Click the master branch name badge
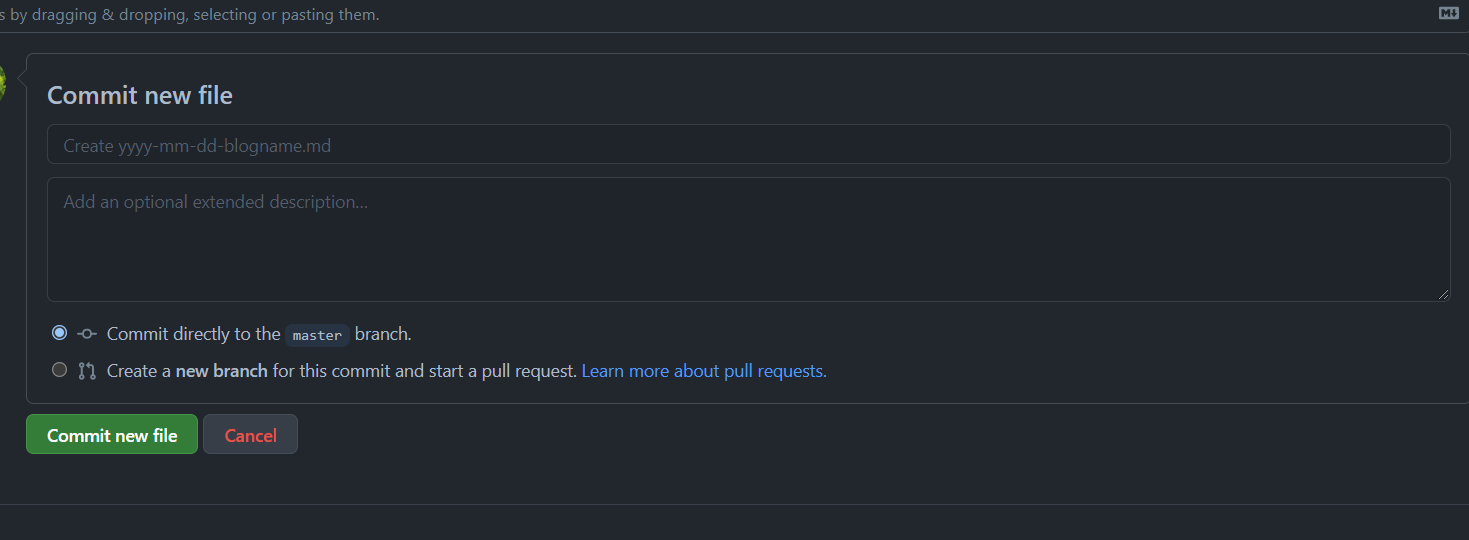This screenshot has height=540, width=1469. [x=317, y=335]
